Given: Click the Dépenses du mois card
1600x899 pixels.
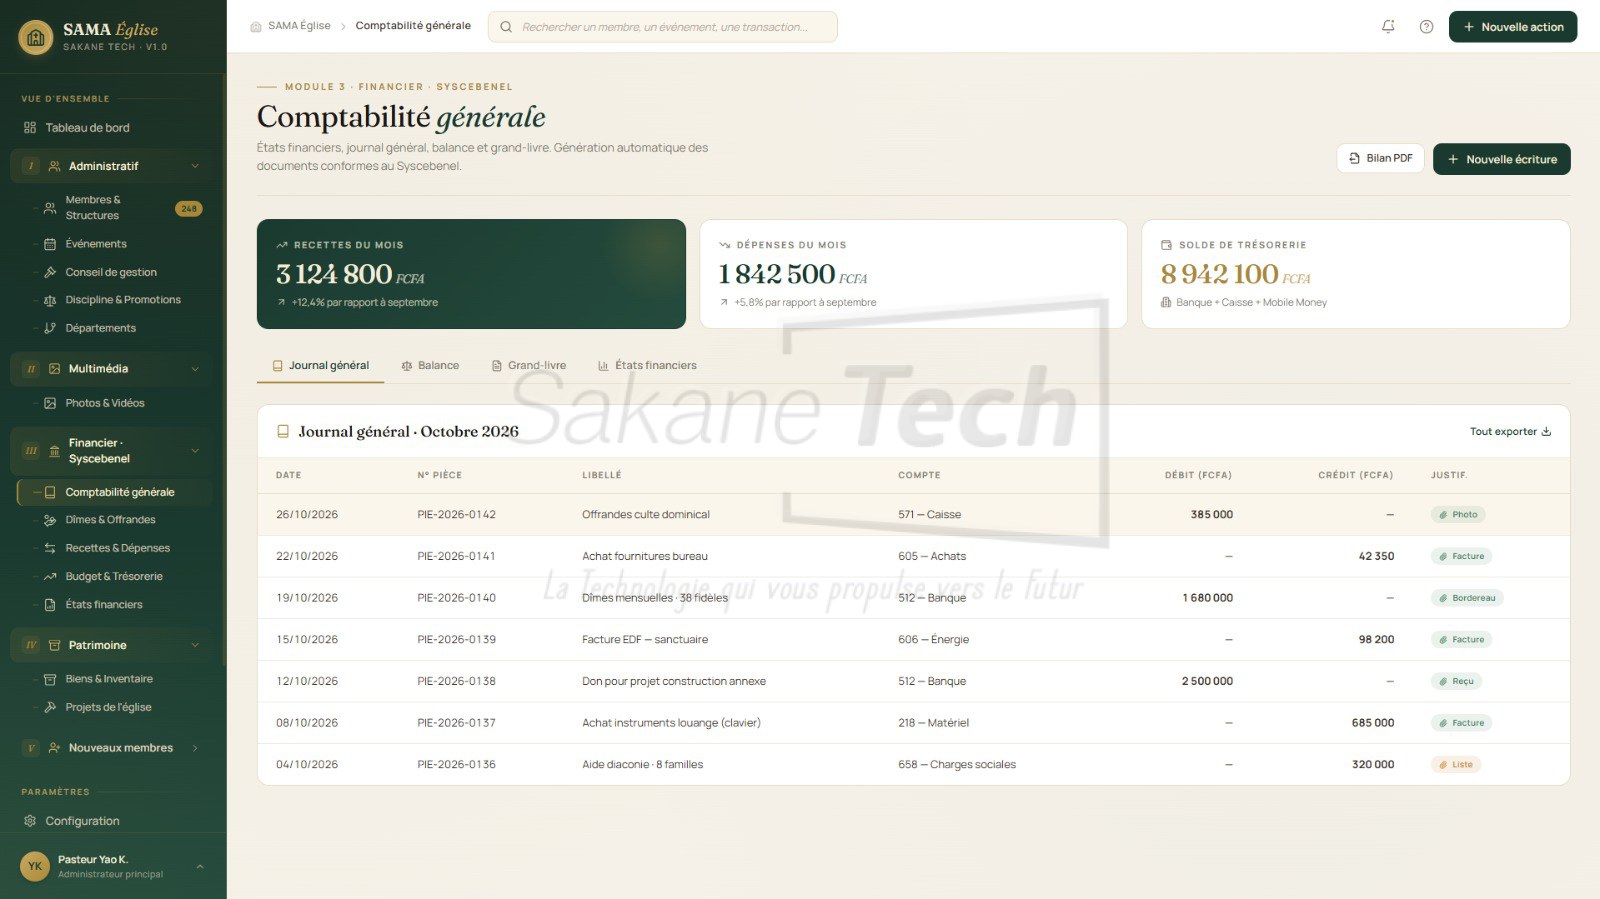Looking at the screenshot, I should pyautogui.click(x=913, y=274).
